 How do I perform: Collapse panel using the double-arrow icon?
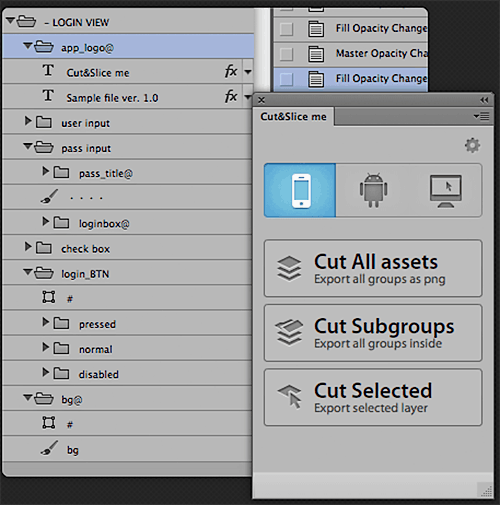(x=484, y=100)
